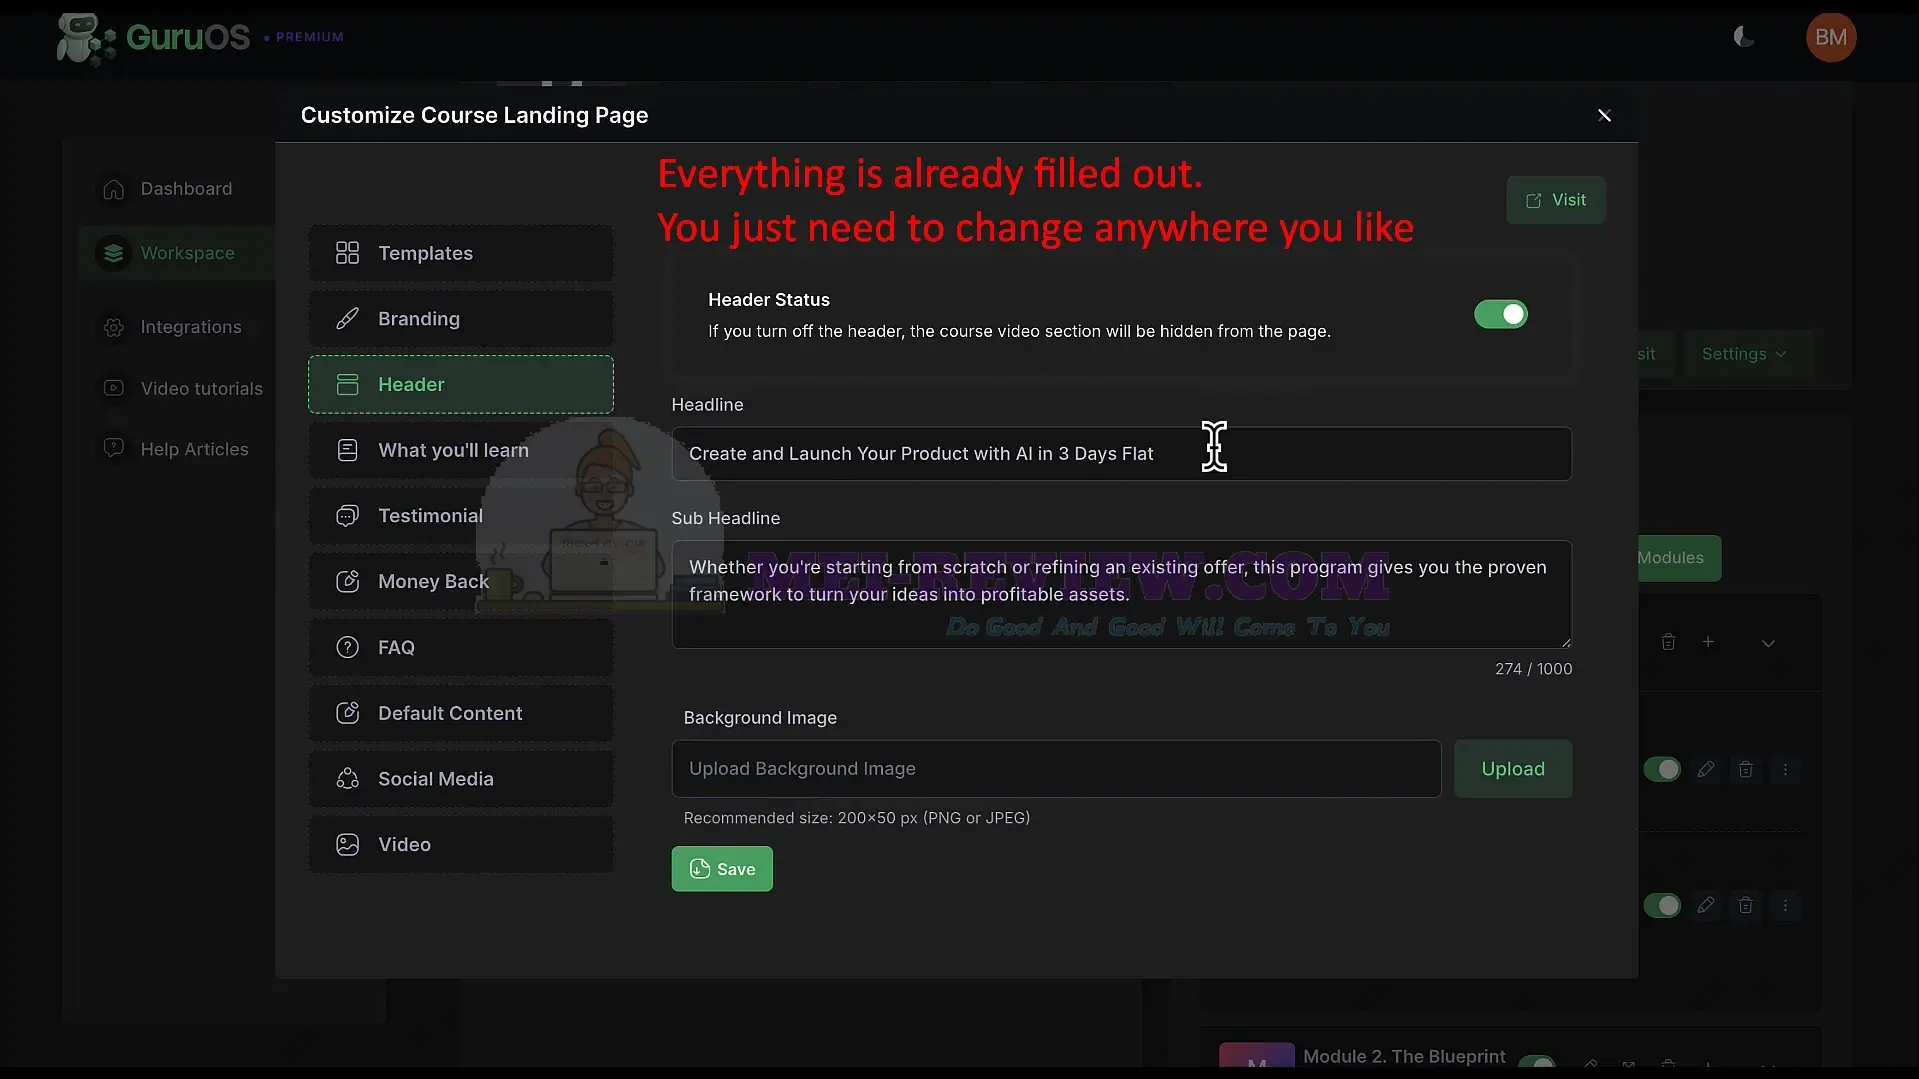Switch to dark mode with moon icon
The height and width of the screenshot is (1079, 1919).
[x=1743, y=37]
